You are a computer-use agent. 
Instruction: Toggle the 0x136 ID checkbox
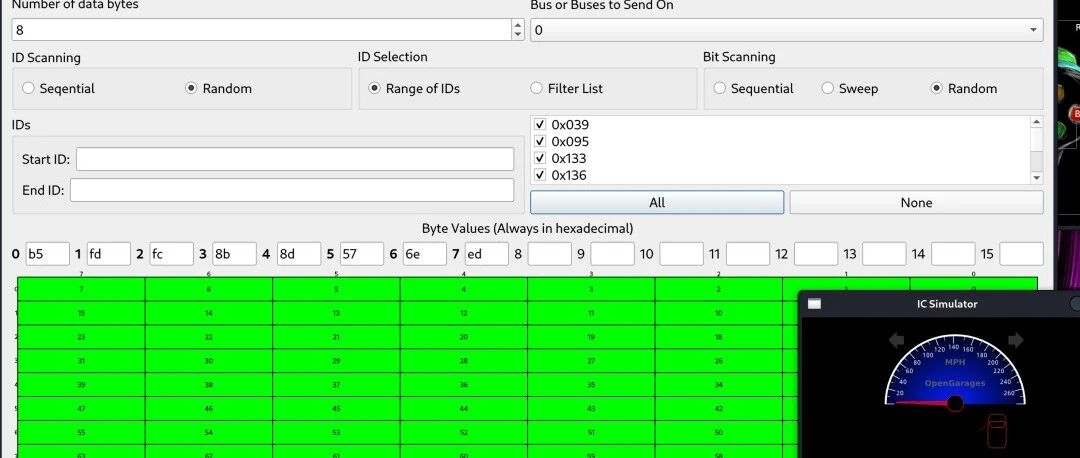(540, 175)
